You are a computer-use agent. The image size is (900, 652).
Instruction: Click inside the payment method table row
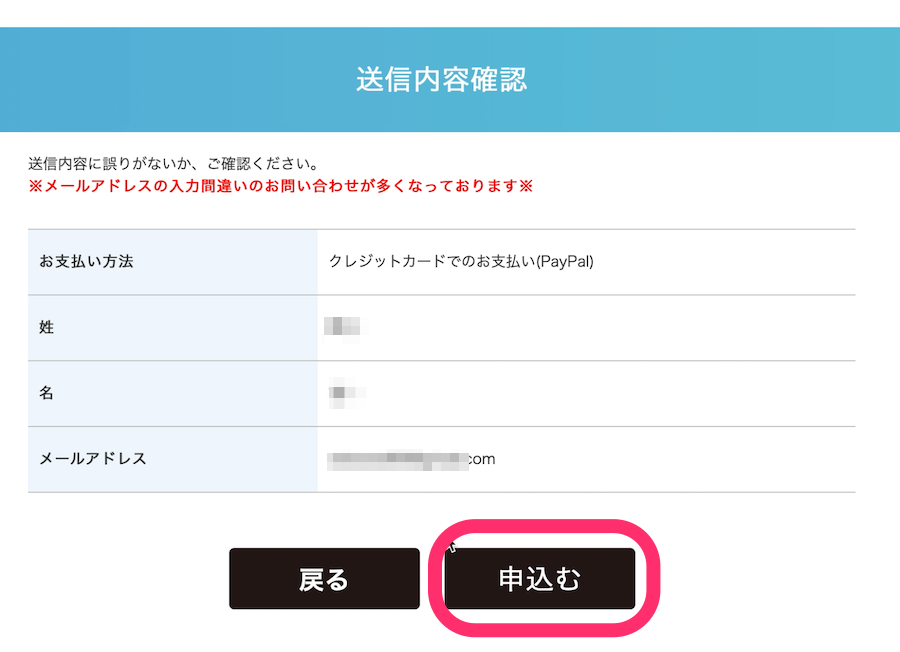pyautogui.click(x=600, y=262)
